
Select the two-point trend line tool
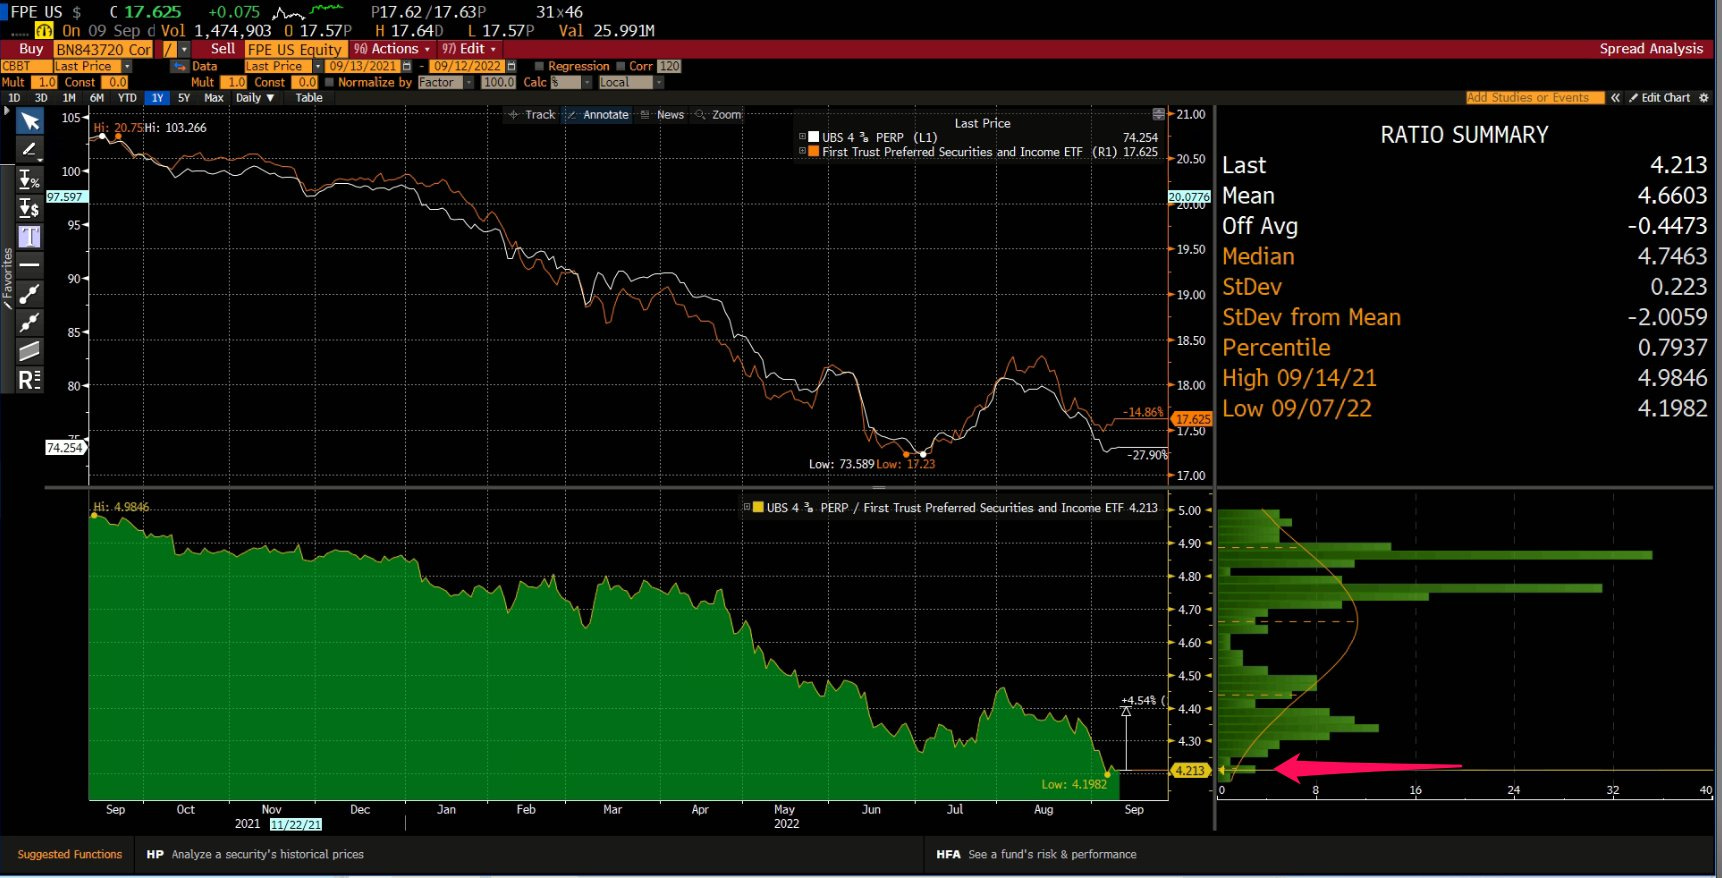tap(30, 294)
